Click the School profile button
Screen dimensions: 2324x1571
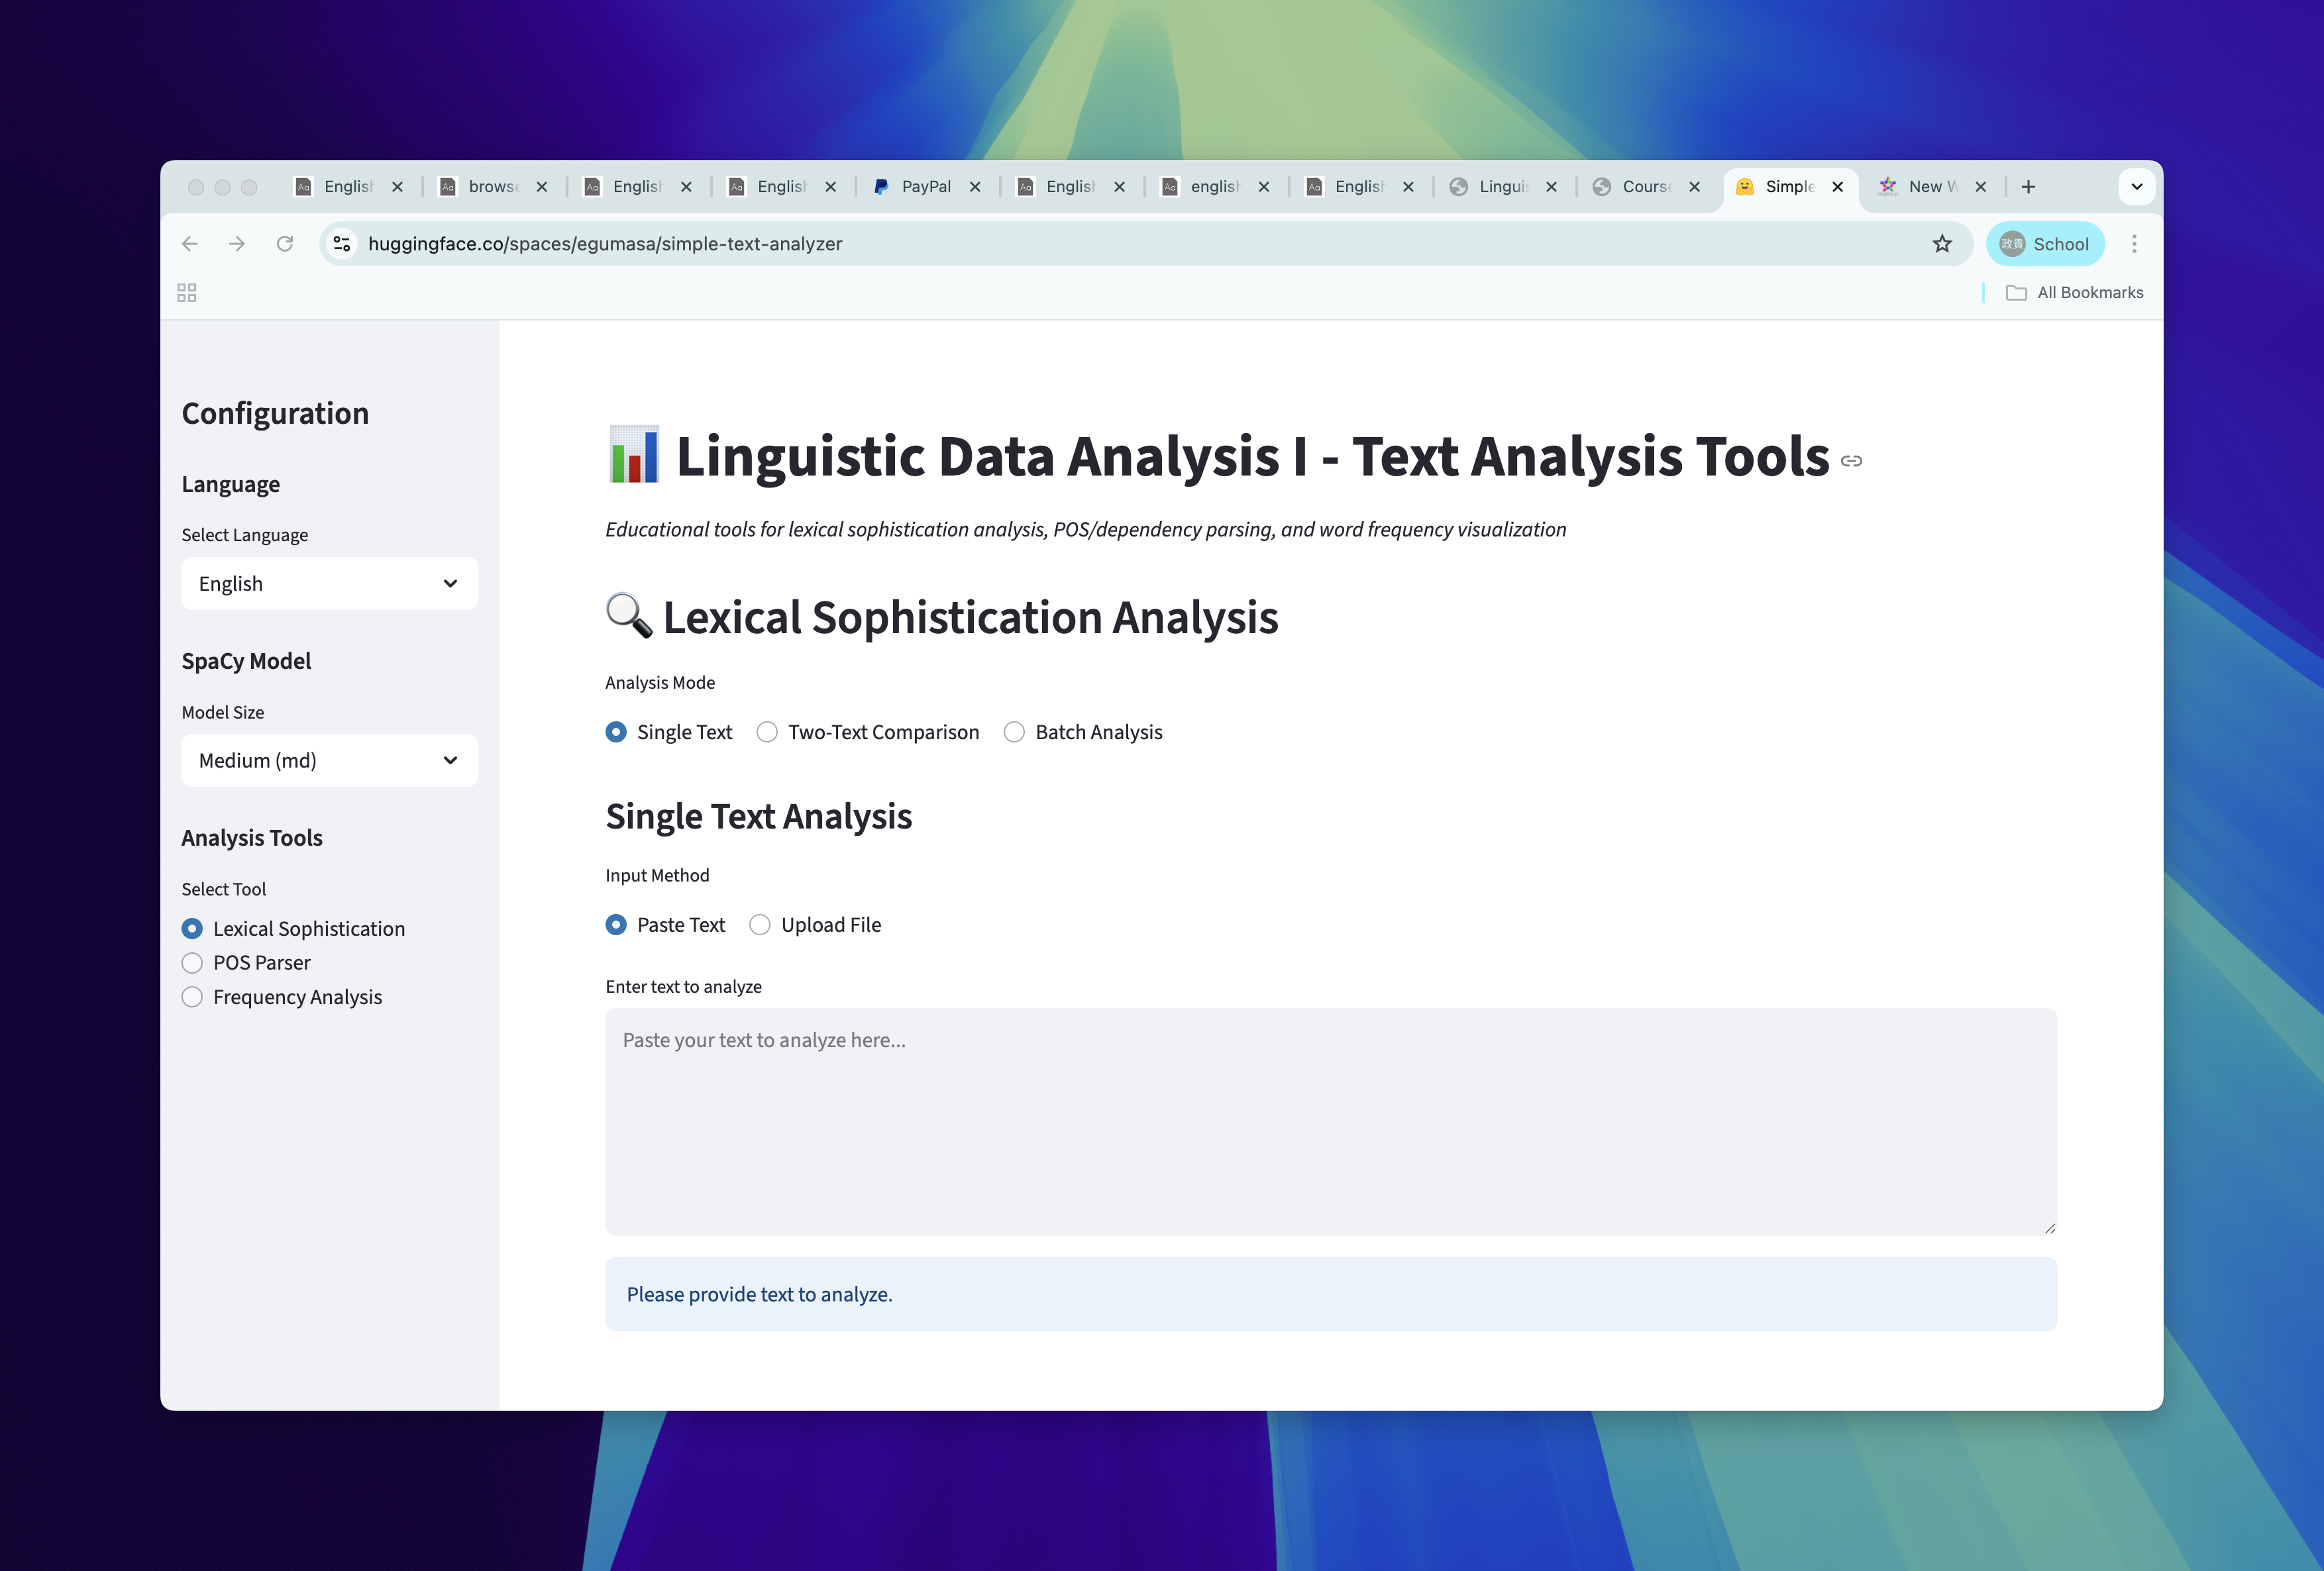point(2046,243)
